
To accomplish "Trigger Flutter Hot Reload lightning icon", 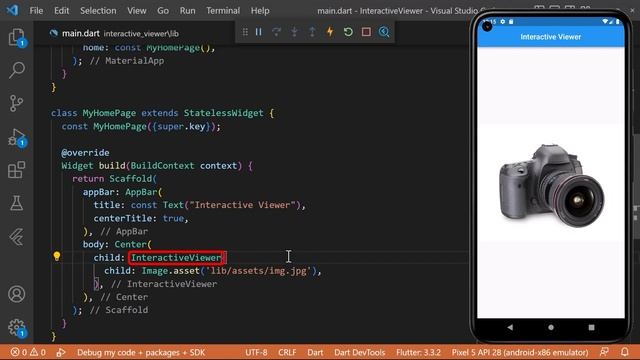I will tap(330, 32).
